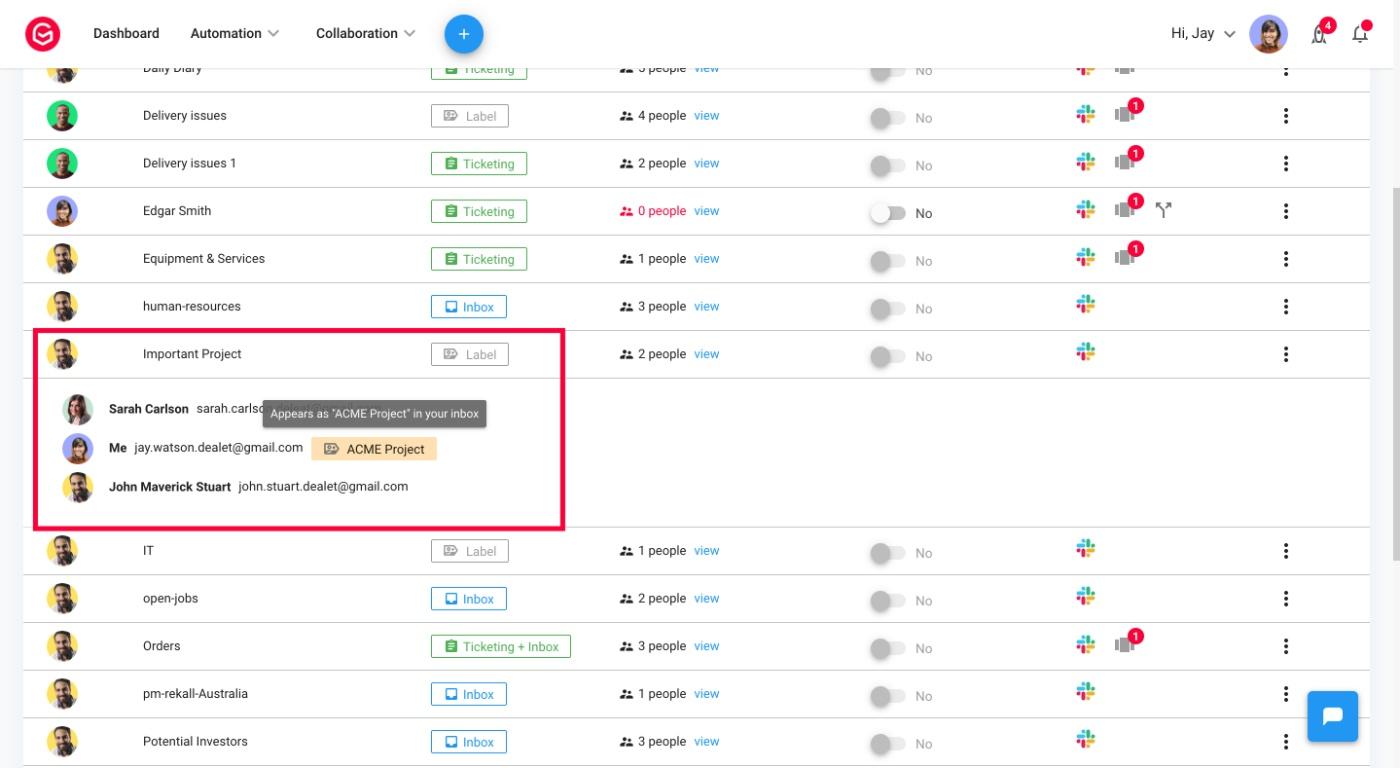Screen dimensions: 1400x768
Task: Open the notifications bell
Action: tap(1360, 33)
